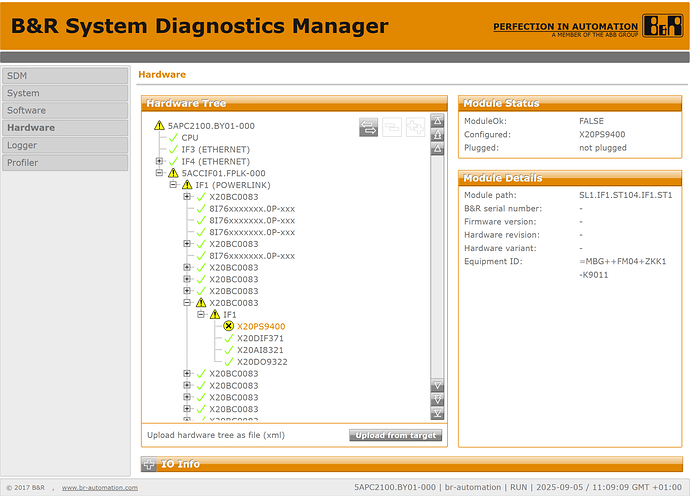The image size is (690, 496).
Task: Collapse the warning-flagged X20BC0083 node
Action: point(187,302)
